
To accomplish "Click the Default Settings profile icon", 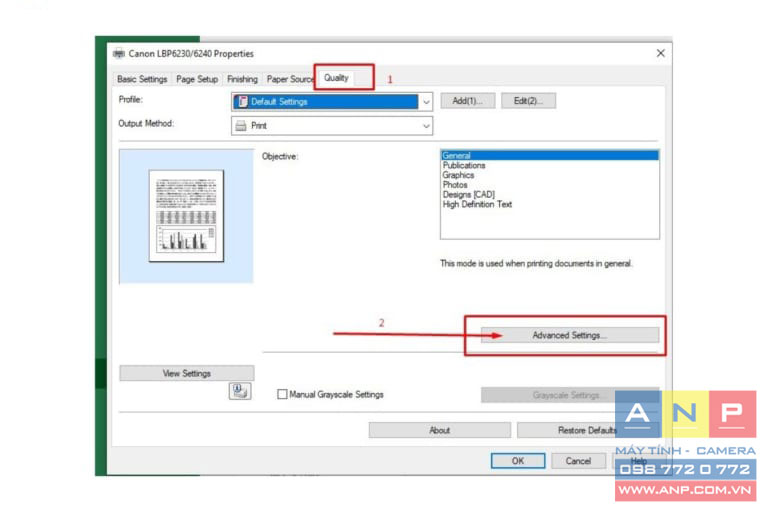I will 241,101.
